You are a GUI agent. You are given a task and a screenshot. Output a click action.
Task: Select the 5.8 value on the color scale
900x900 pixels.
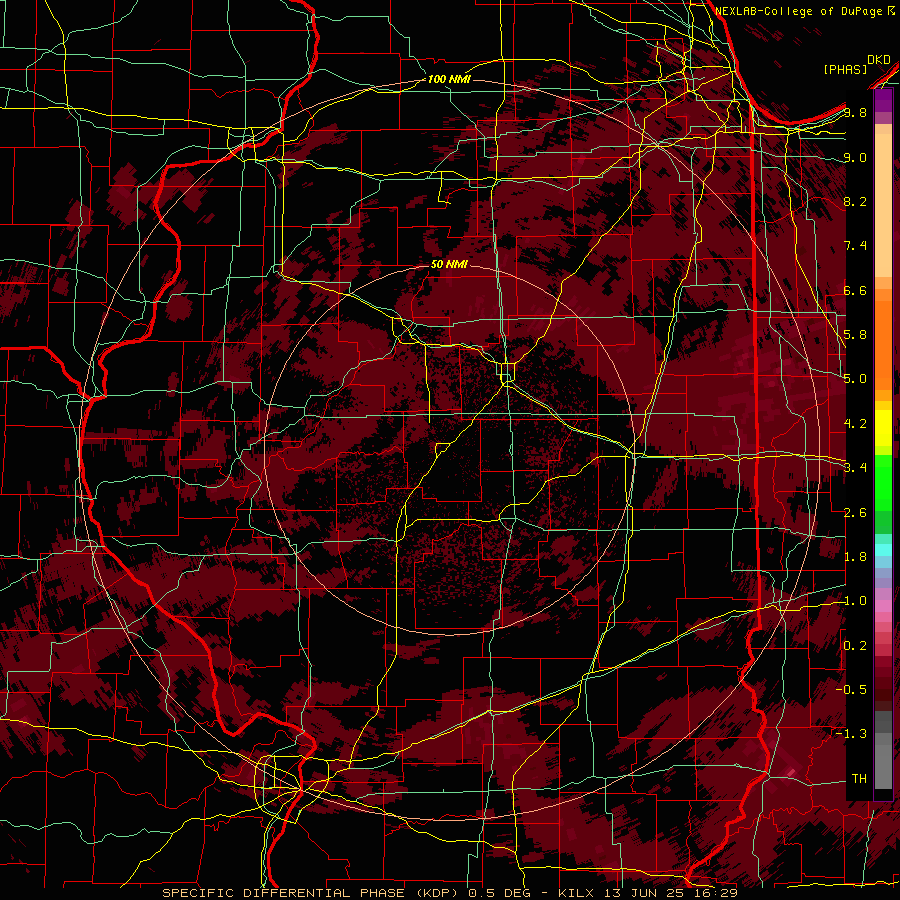855,335
